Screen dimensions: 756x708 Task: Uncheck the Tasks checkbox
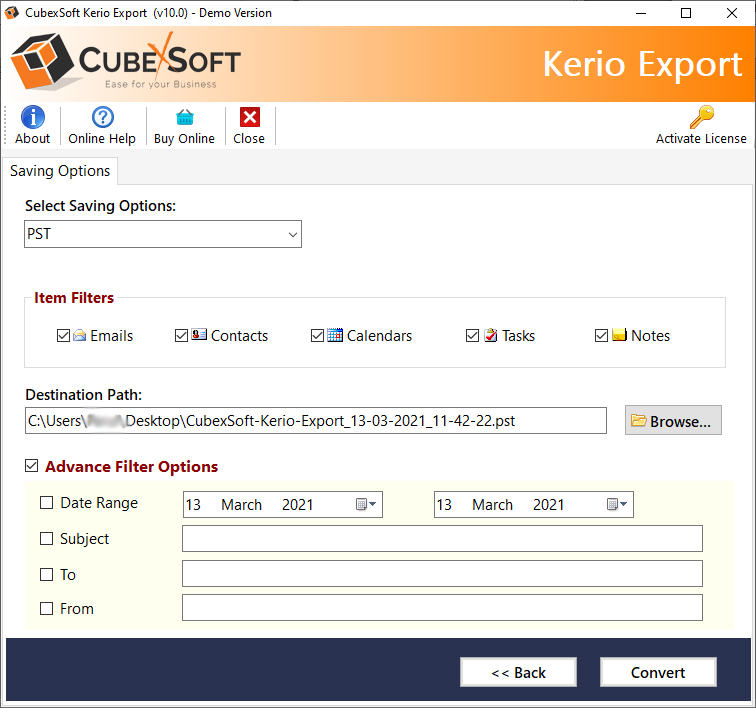pos(472,335)
